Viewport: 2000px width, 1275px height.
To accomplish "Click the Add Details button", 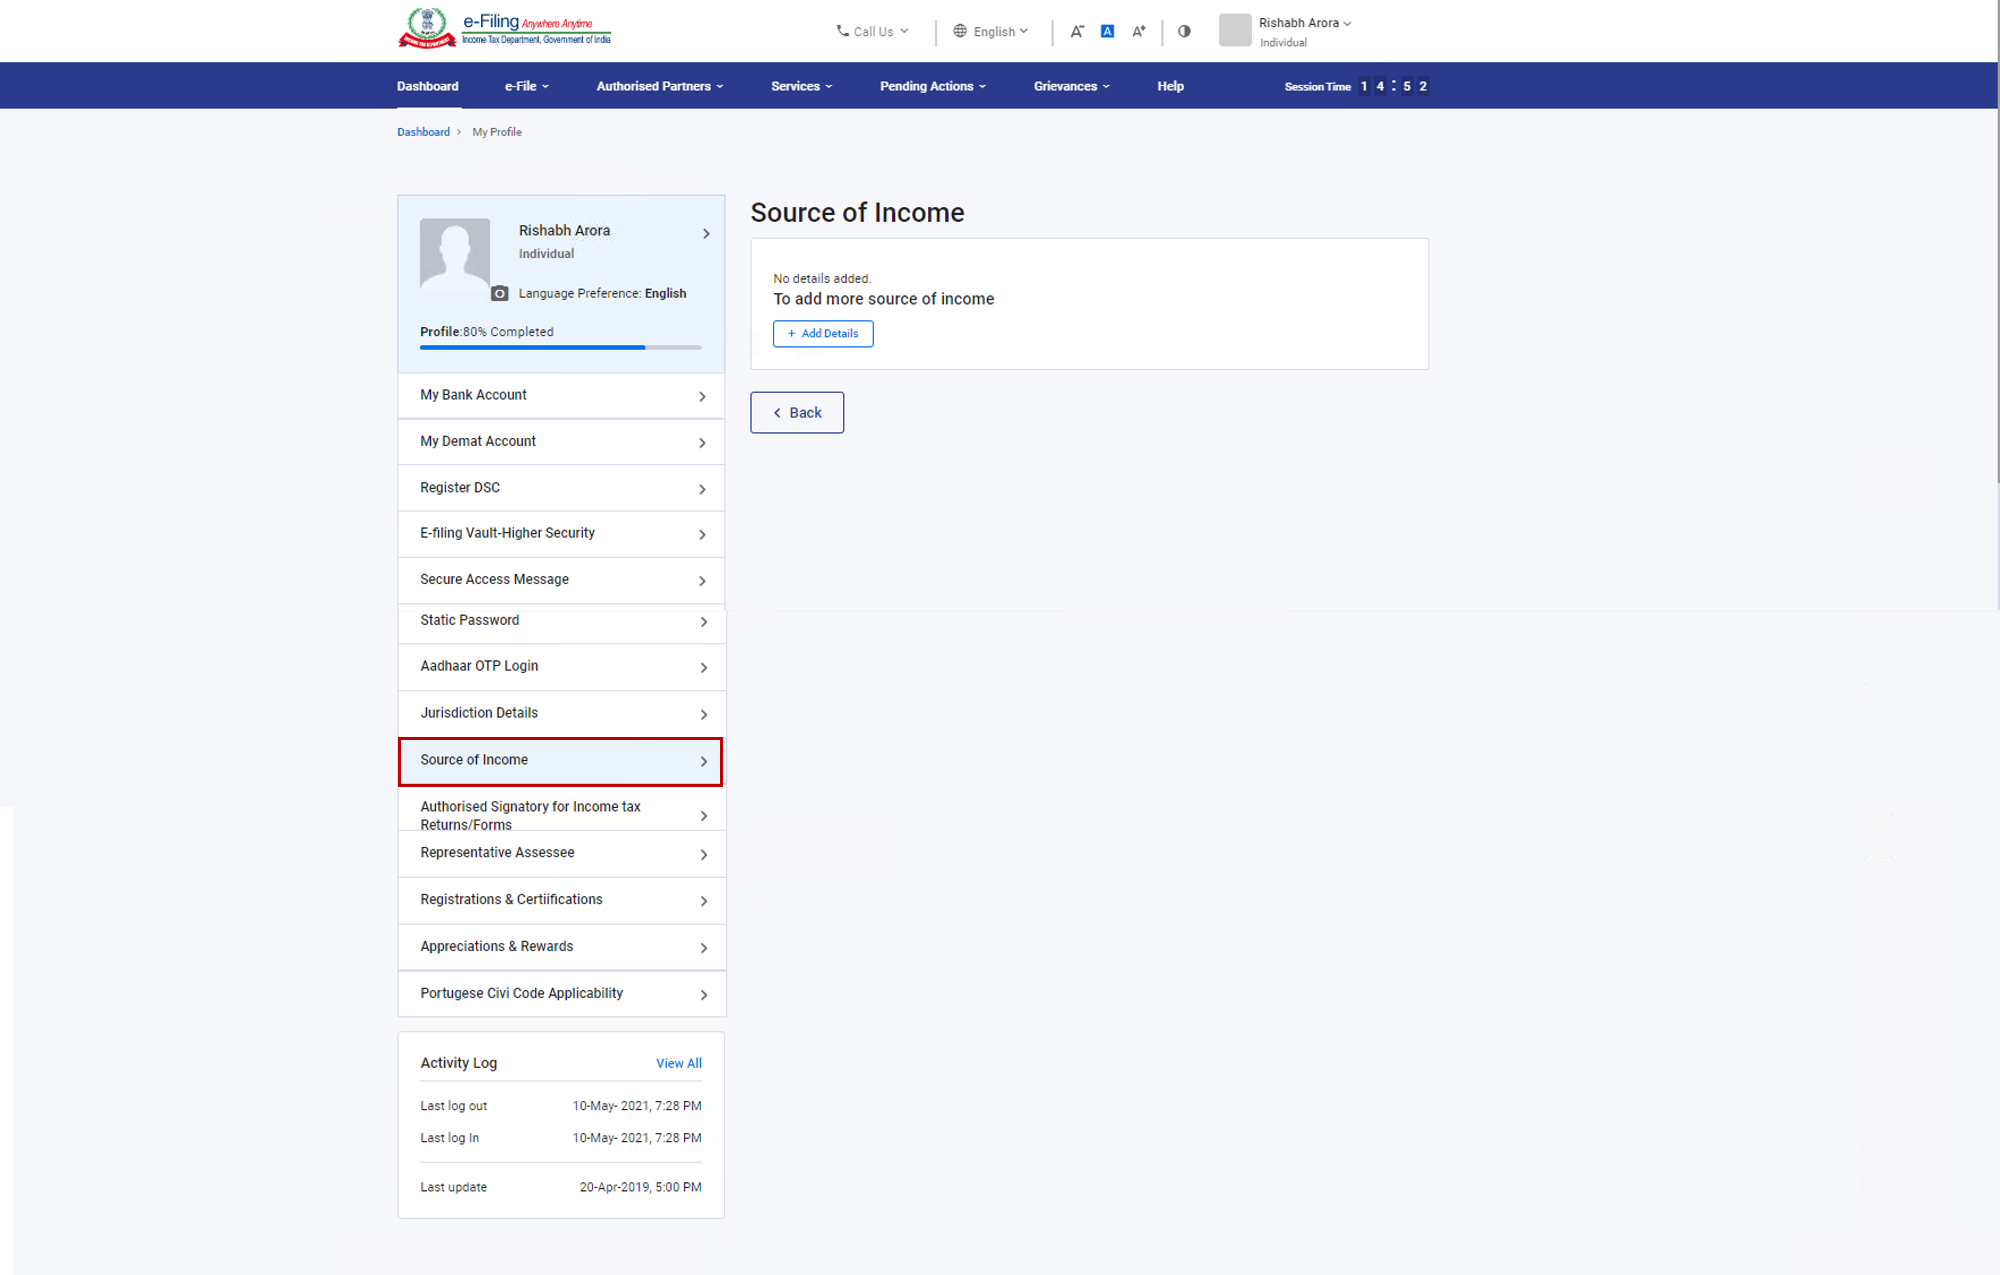I will pyautogui.click(x=823, y=333).
